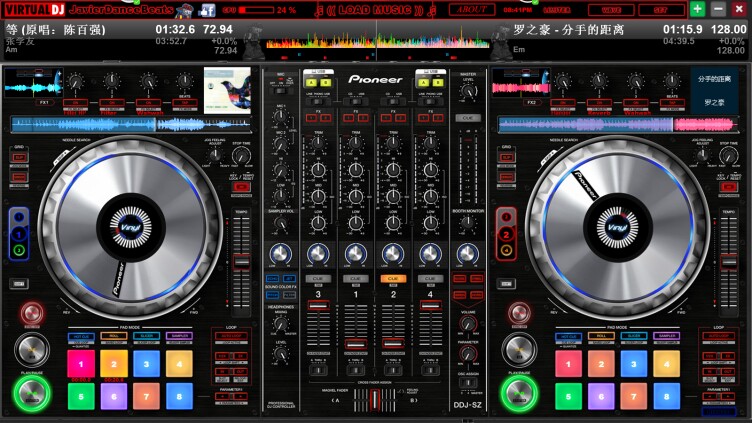Click the LOAD MUSIC button

(375, 10)
